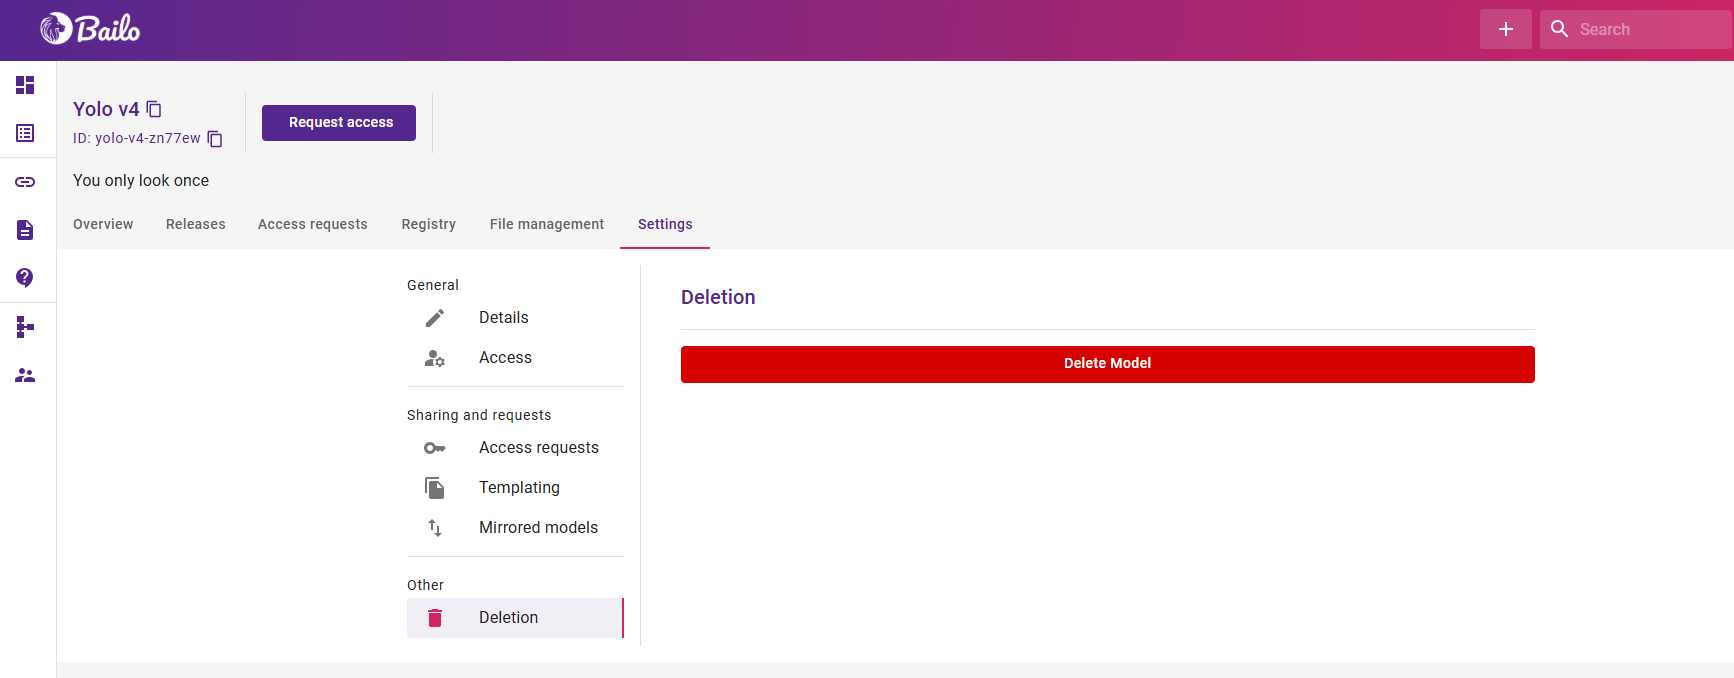The height and width of the screenshot is (678, 1734).
Task: Click the plus create button in header
Action: 1505,29
